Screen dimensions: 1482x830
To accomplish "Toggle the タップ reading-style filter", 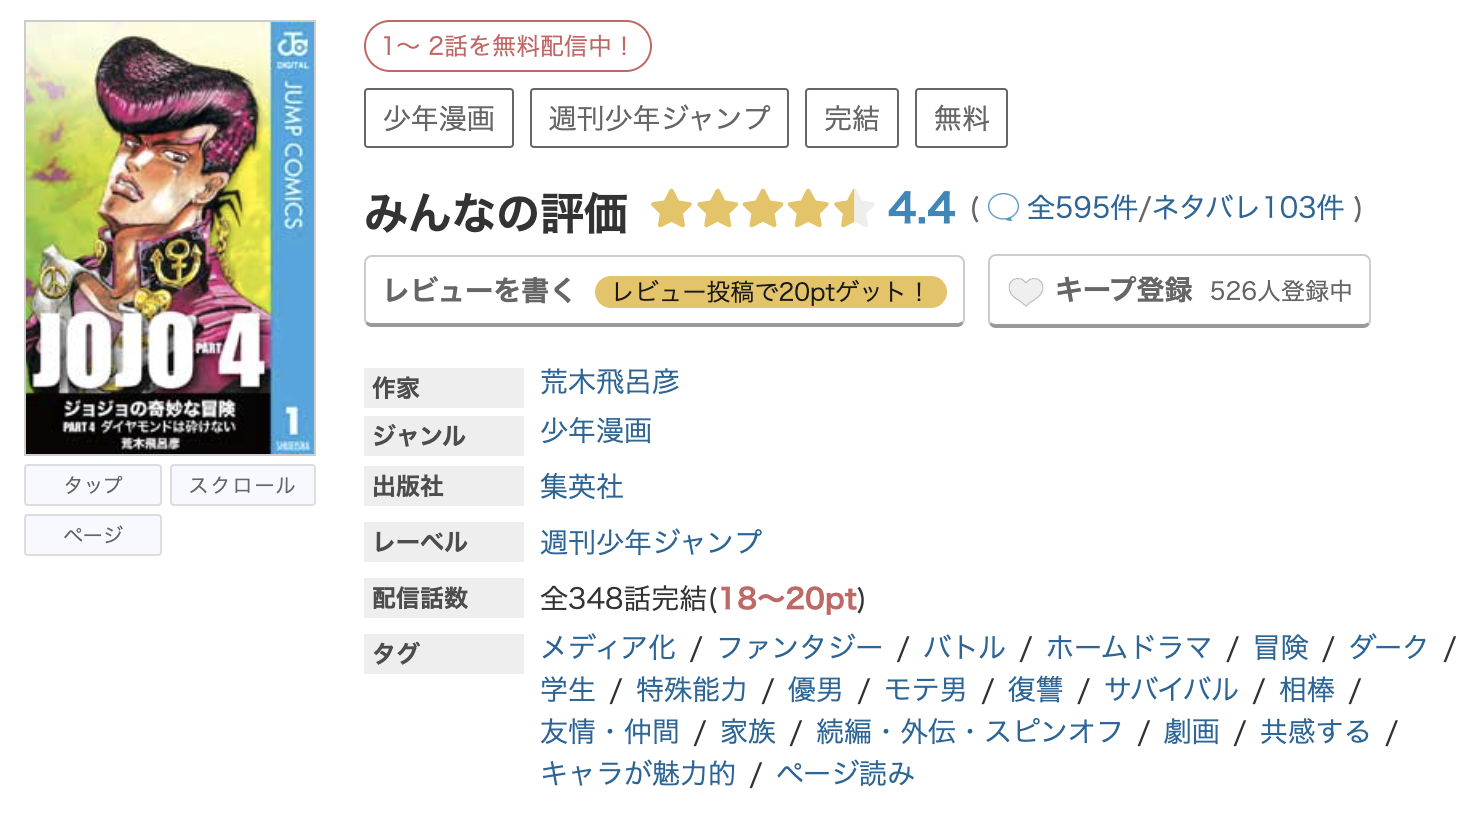I will pos(92,485).
